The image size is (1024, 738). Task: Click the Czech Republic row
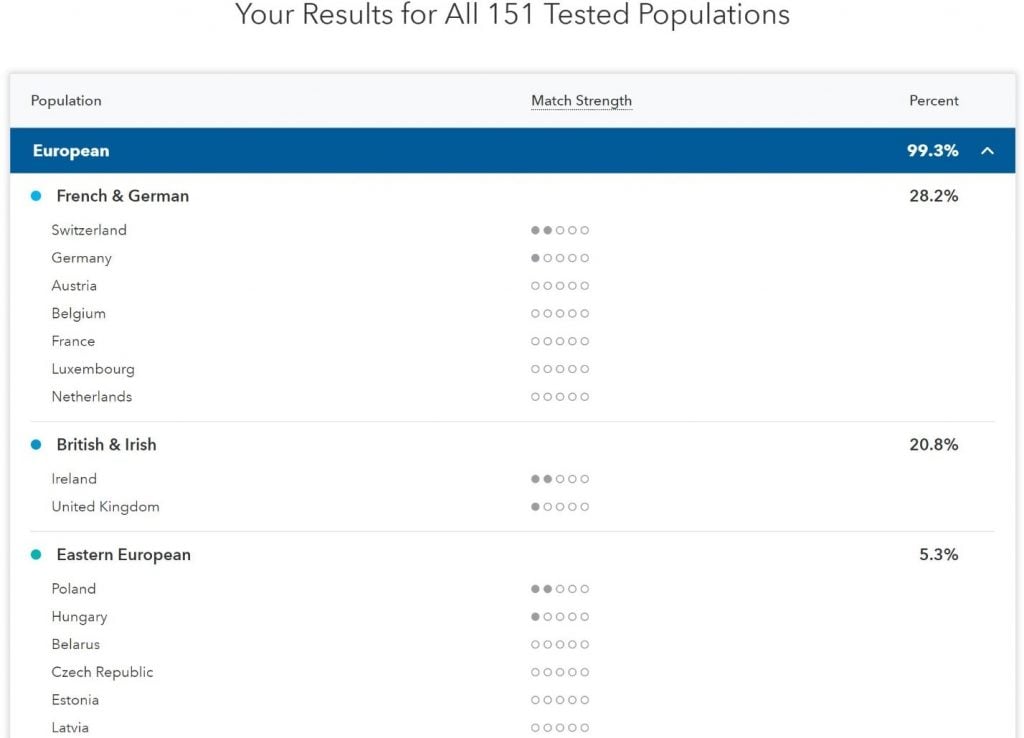click(x=513, y=672)
